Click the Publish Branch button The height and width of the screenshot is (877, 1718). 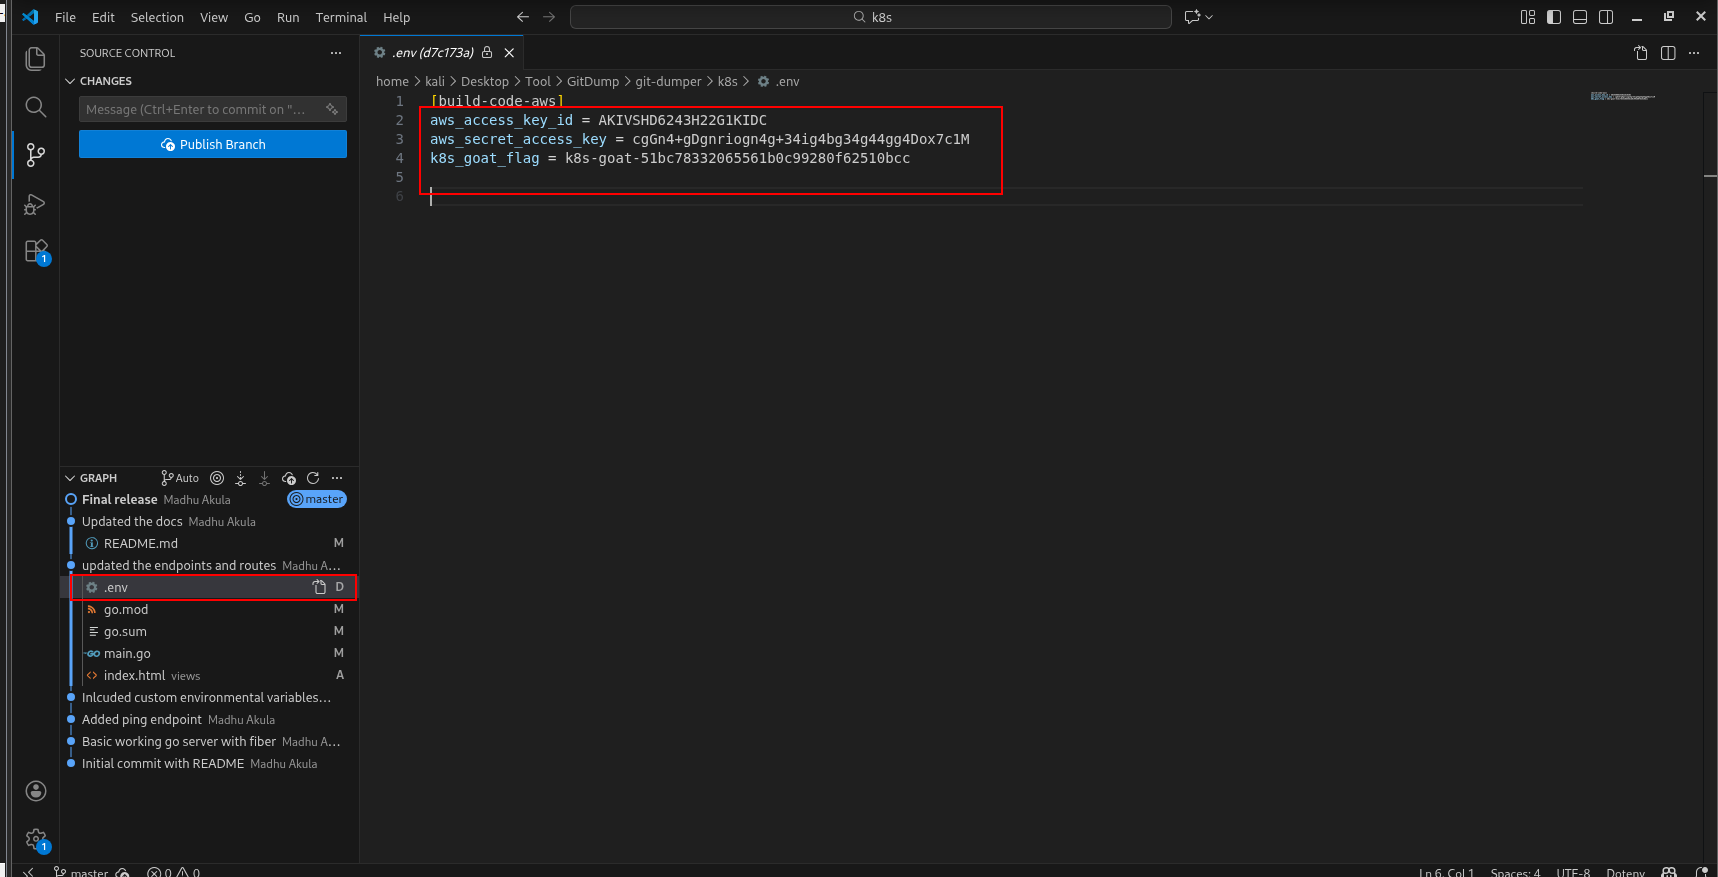click(213, 144)
